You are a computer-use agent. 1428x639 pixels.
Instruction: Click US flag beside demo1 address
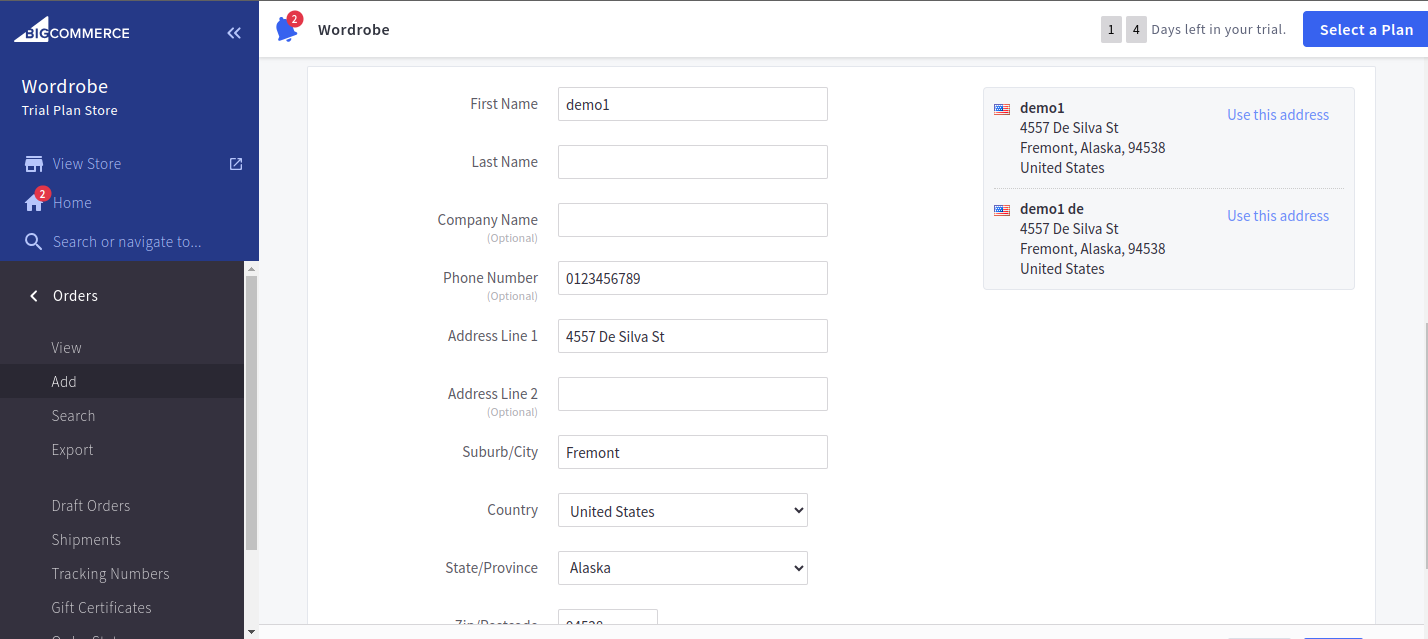coord(1002,109)
